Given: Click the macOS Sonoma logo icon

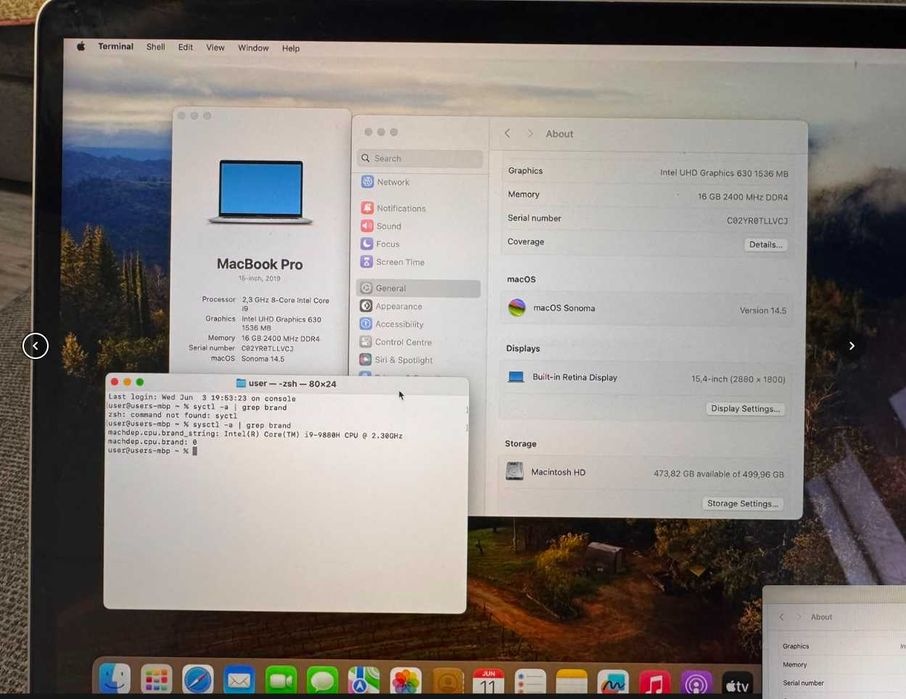Looking at the screenshot, I should (x=517, y=307).
